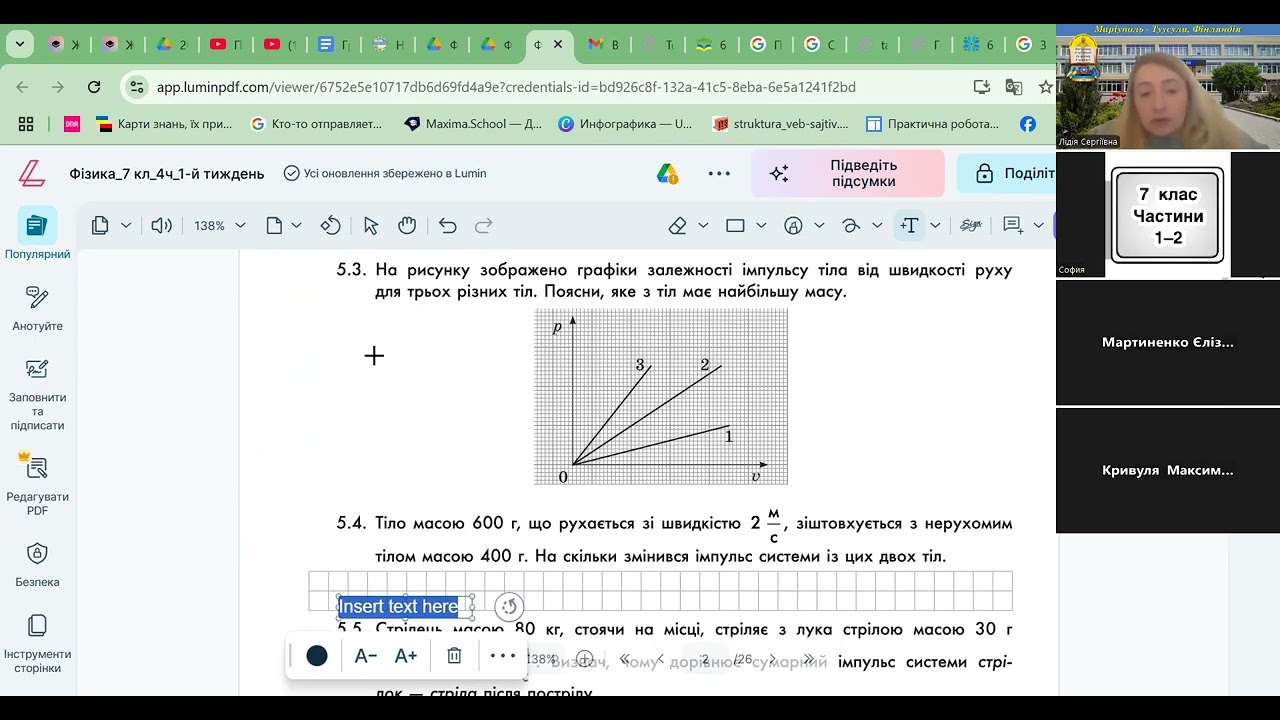Viewport: 1280px width, 720px height.
Task: Click the Поділіться share button
Action: [x=1008, y=173]
